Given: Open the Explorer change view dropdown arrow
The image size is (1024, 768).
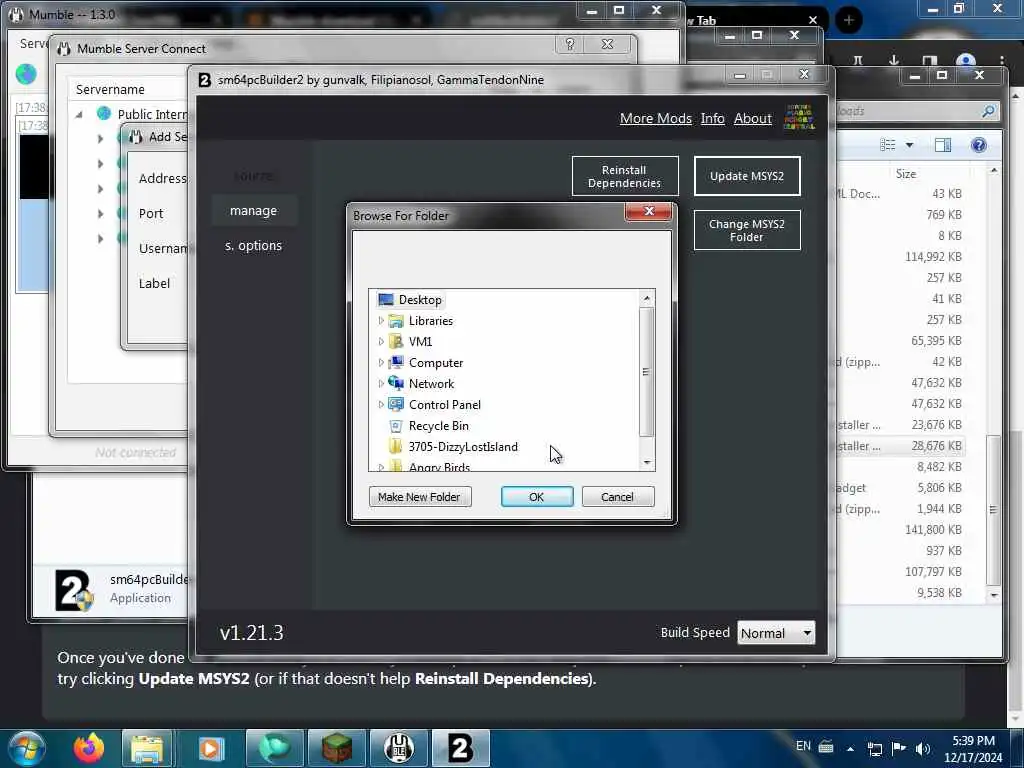Looking at the screenshot, I should [909, 145].
